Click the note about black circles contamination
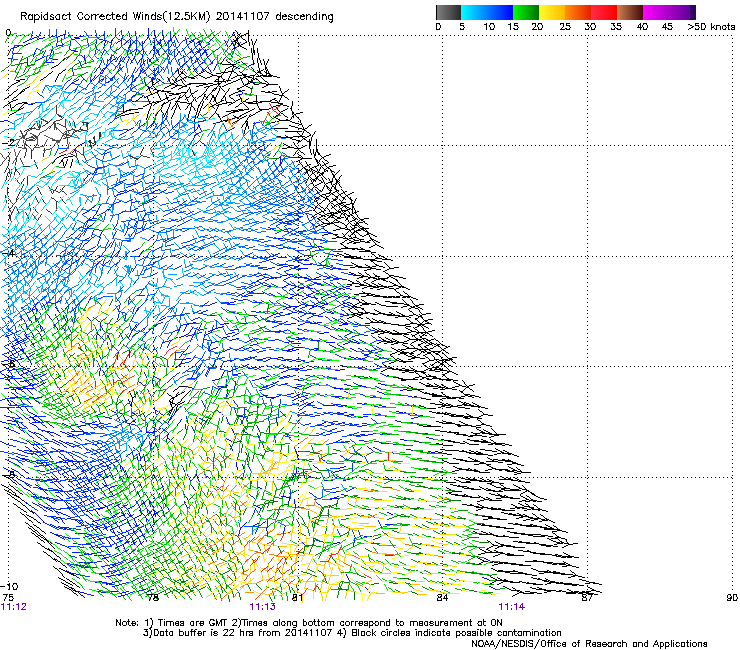Viewport: 740px width, 650px height. coord(450,633)
